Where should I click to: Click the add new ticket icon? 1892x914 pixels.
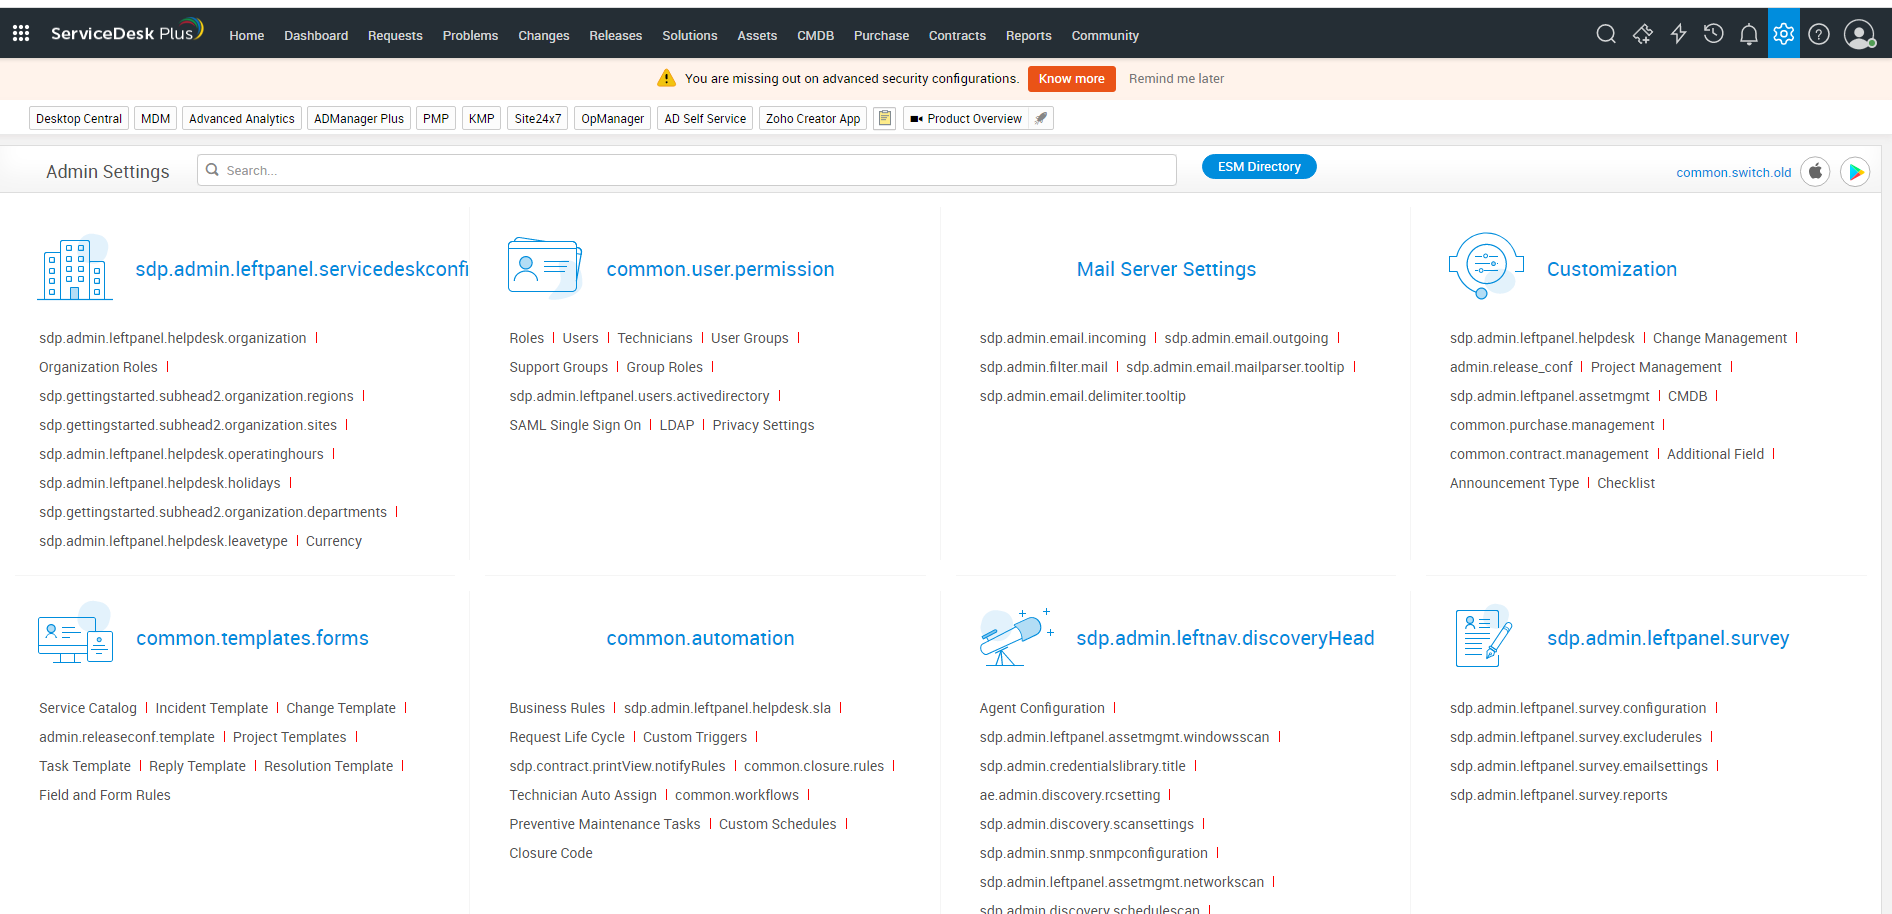click(1642, 34)
